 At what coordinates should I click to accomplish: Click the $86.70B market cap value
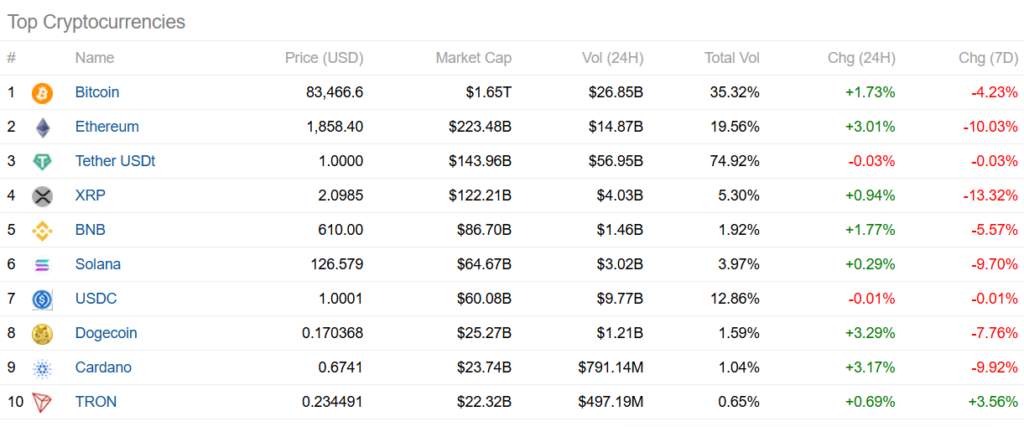484,230
